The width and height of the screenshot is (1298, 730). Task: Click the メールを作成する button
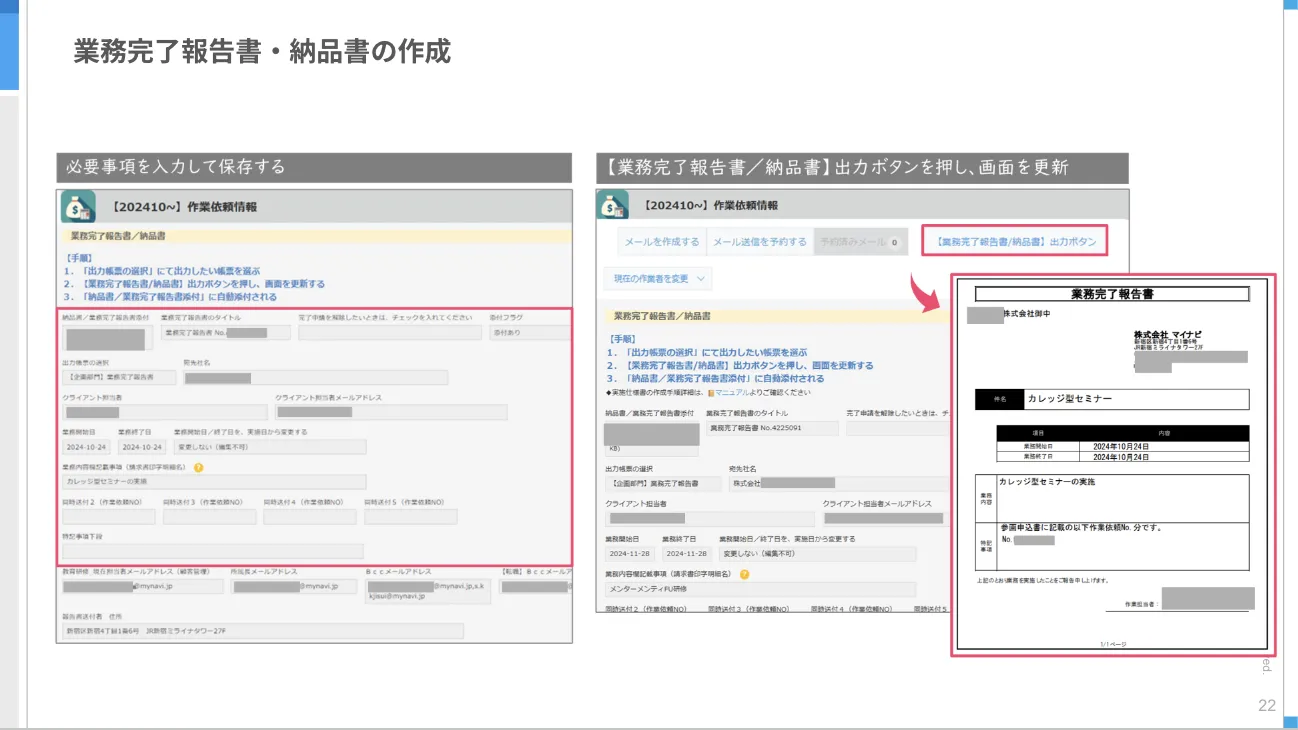coord(662,242)
